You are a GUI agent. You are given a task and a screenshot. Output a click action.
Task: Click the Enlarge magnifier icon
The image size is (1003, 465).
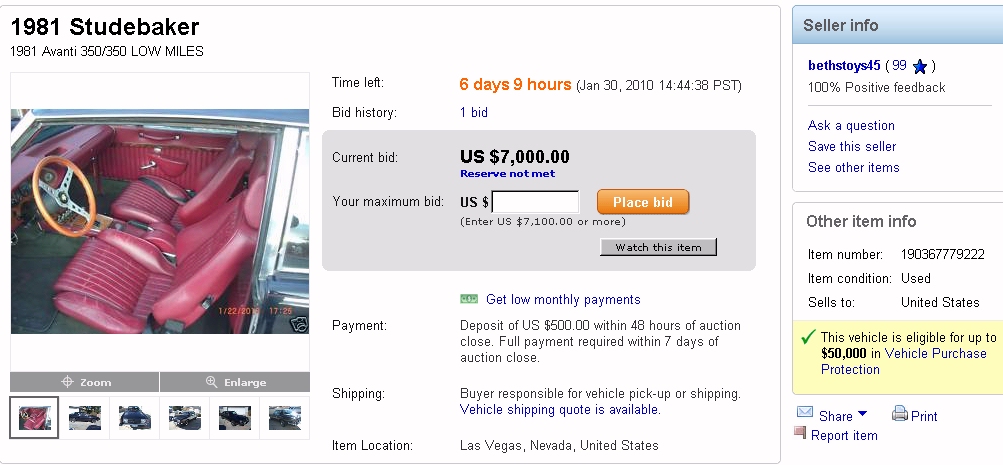[x=211, y=382]
